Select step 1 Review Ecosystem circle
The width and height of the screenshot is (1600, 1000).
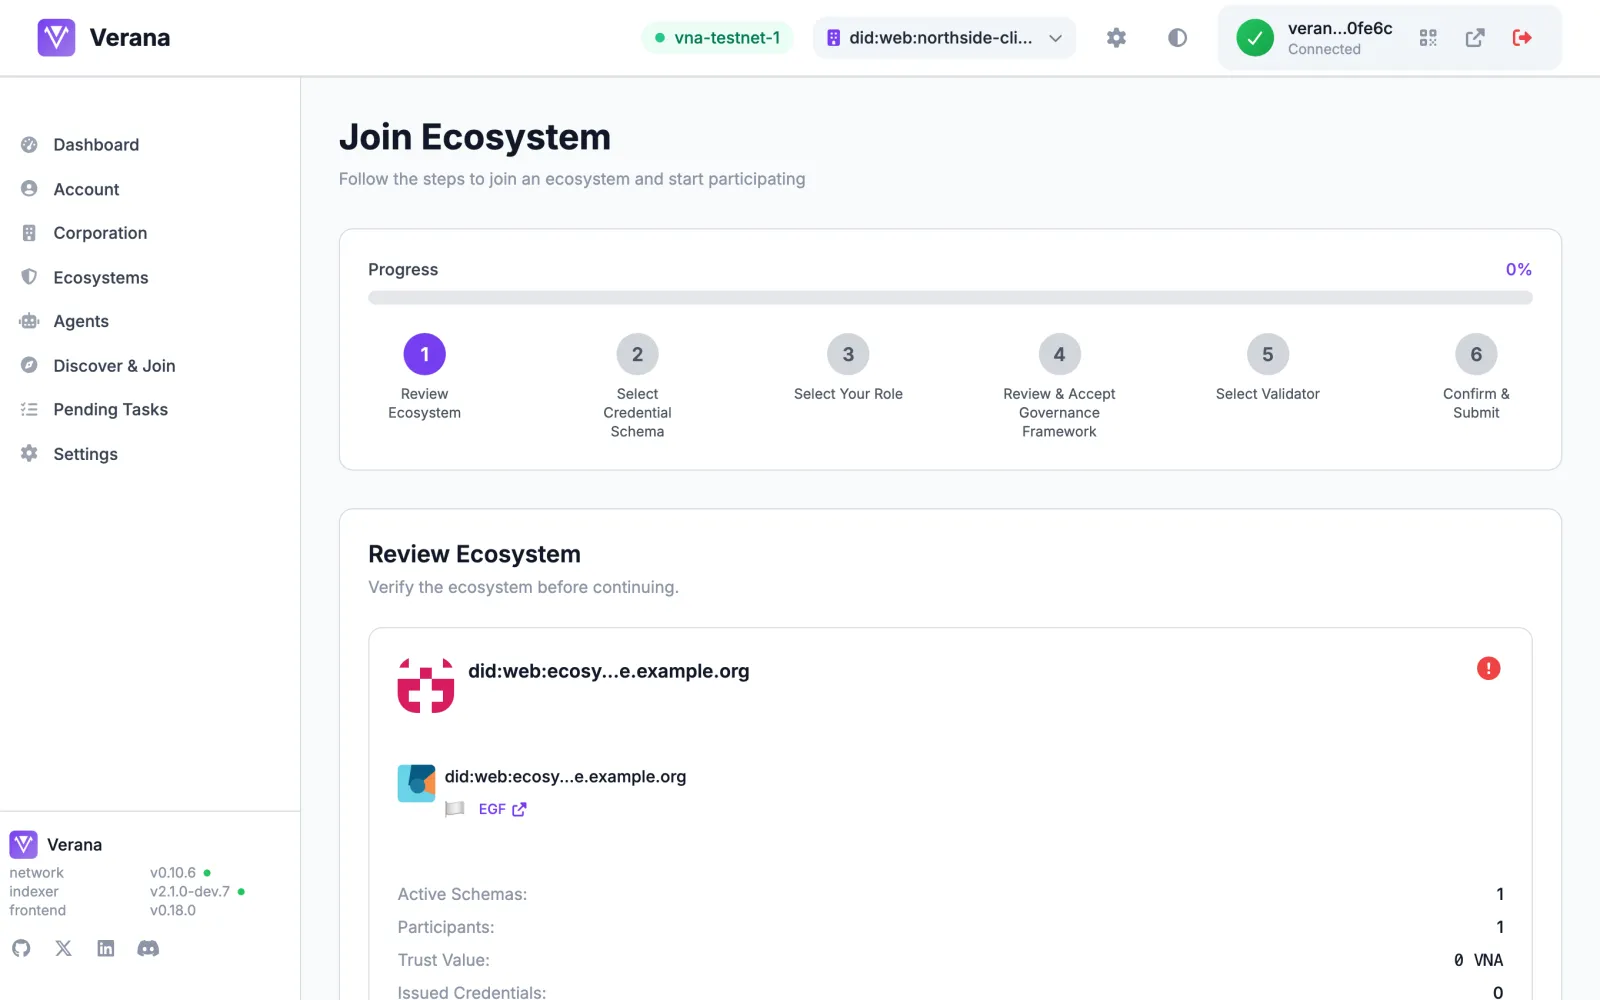425,354
